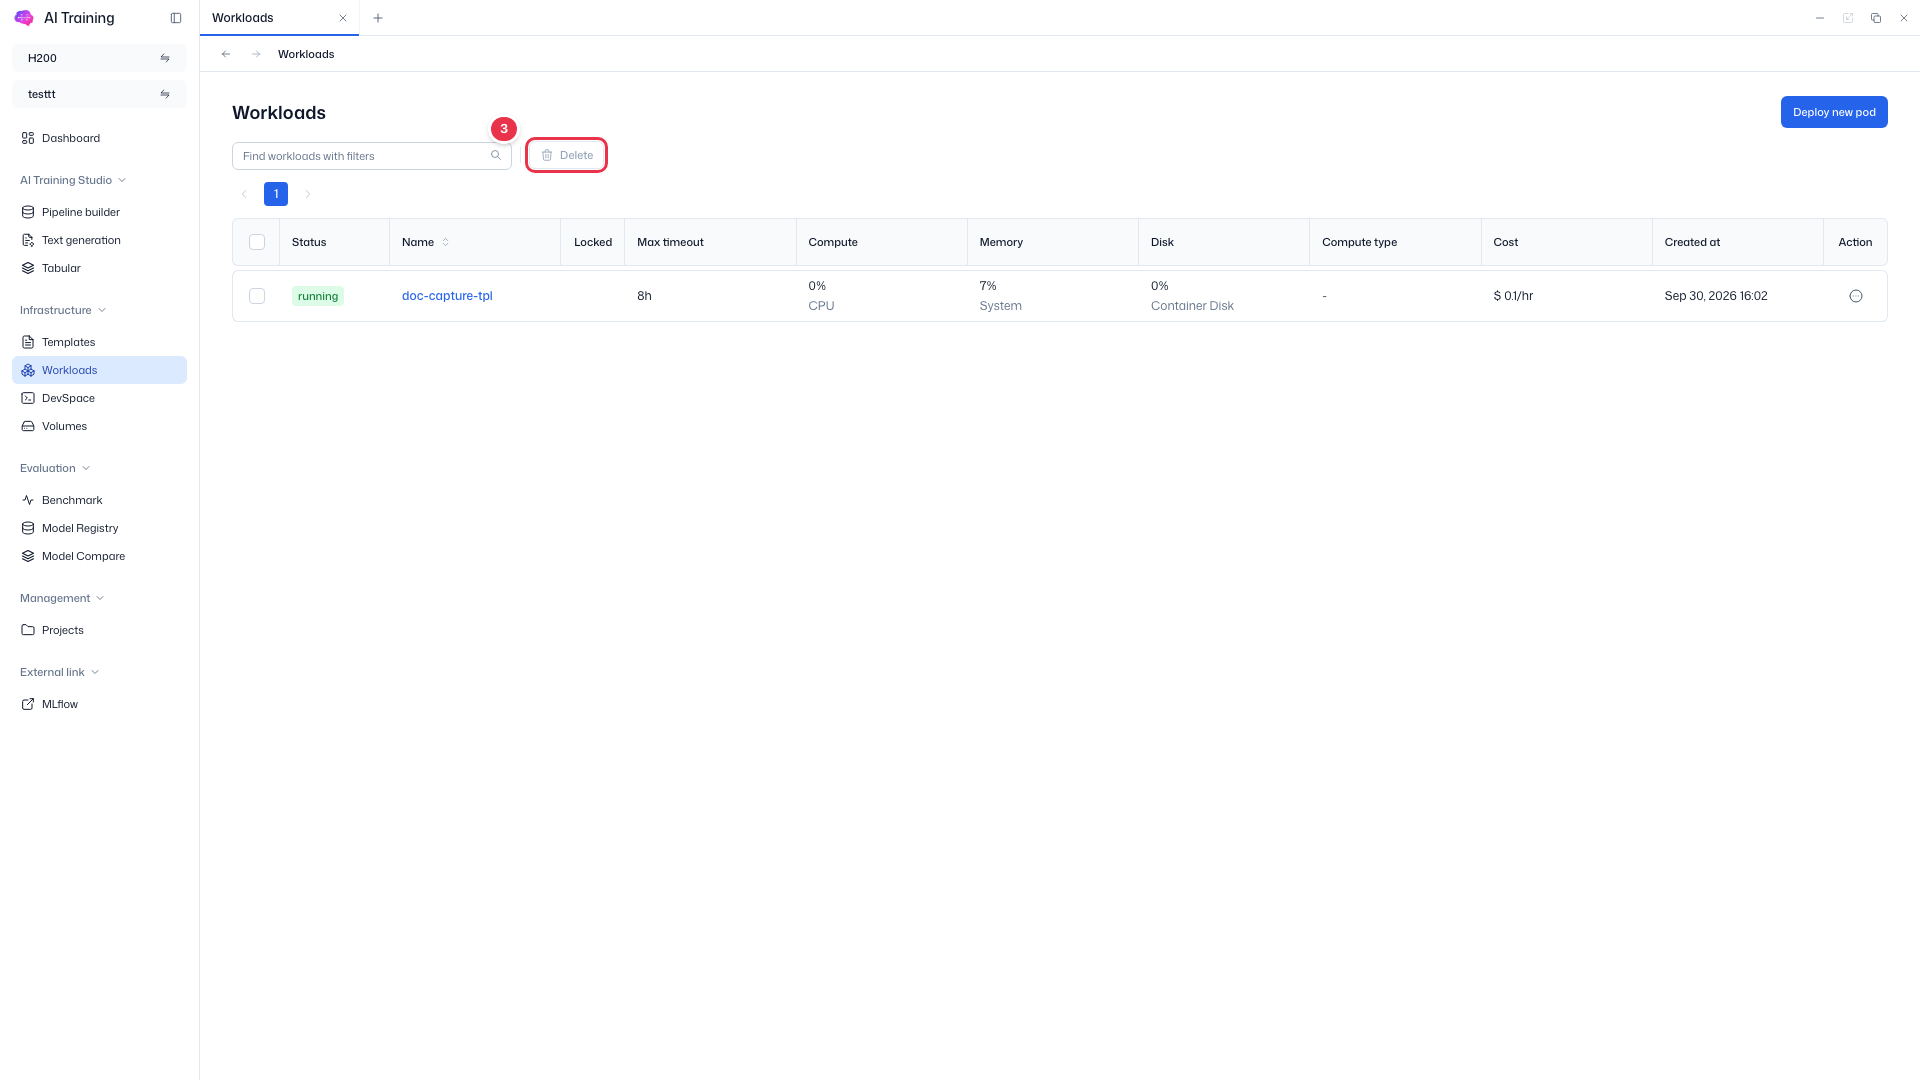The height and width of the screenshot is (1080, 1920).
Task: Click the Volumes drive icon
Action: click(28, 426)
